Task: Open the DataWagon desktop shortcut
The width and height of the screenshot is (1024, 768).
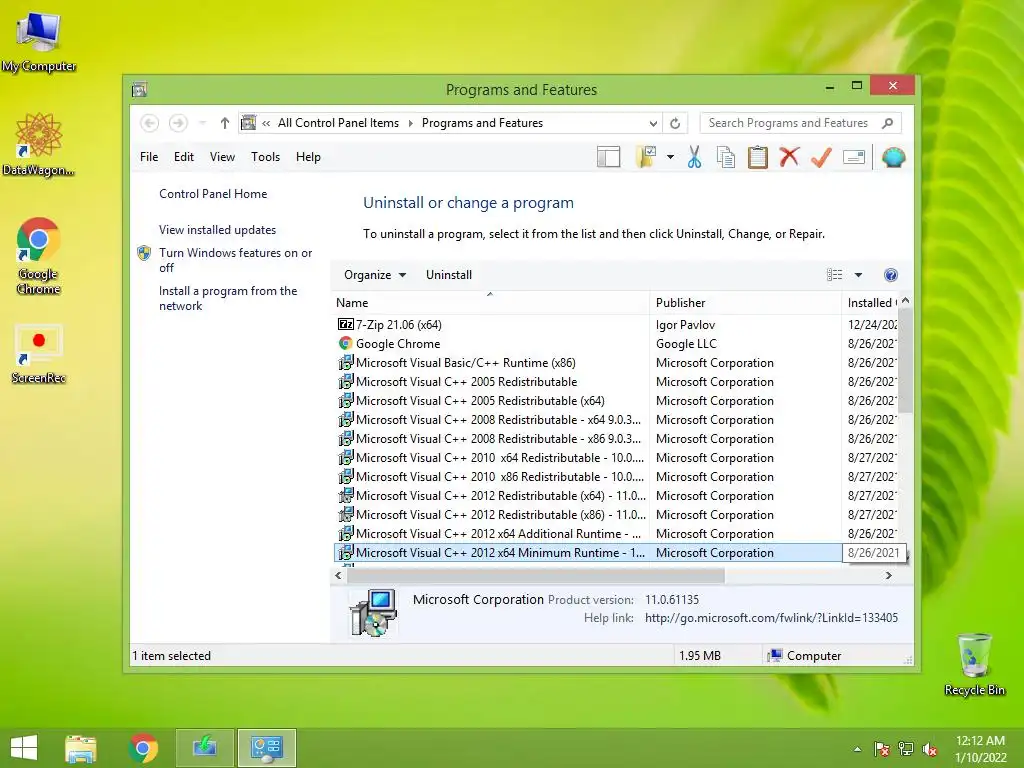Action: point(39,144)
